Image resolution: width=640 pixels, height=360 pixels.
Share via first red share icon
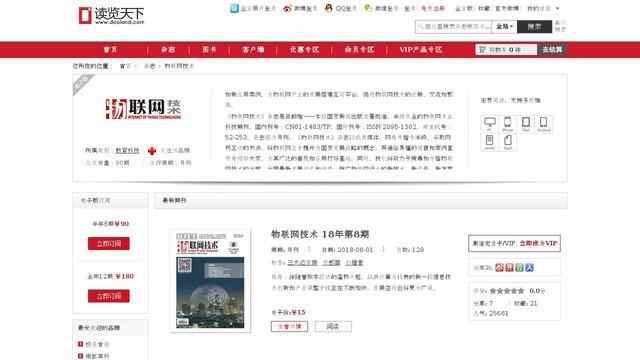point(499,268)
